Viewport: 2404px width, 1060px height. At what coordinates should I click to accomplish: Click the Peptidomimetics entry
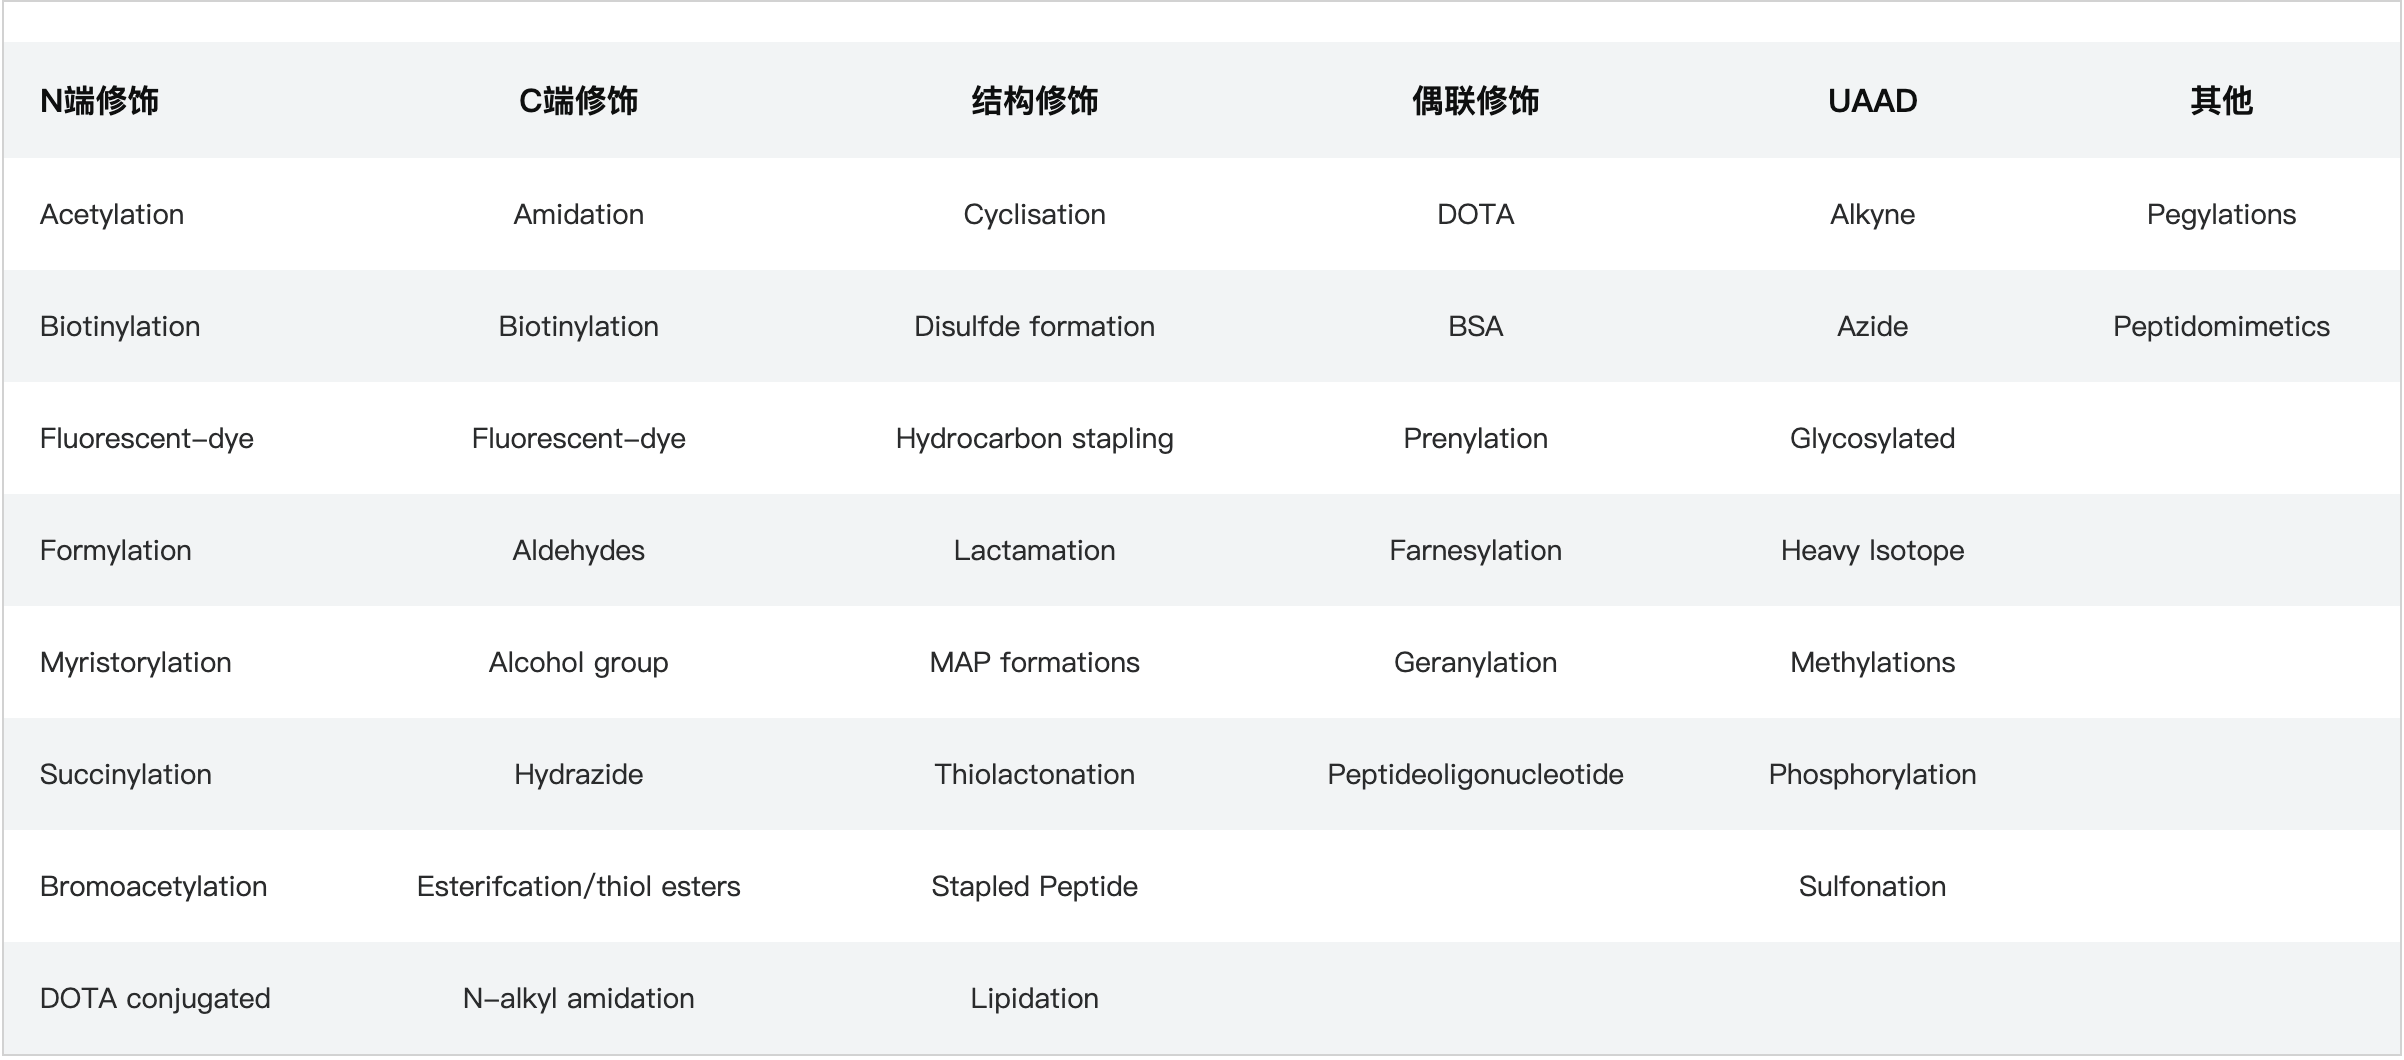tap(2221, 327)
